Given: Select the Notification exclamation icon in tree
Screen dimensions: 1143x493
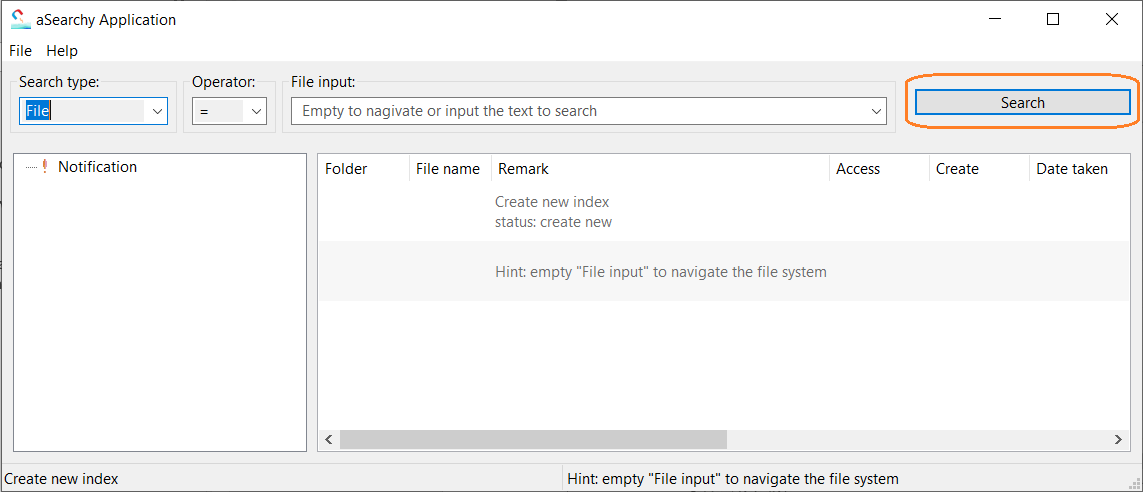Looking at the screenshot, I should pos(44,167).
